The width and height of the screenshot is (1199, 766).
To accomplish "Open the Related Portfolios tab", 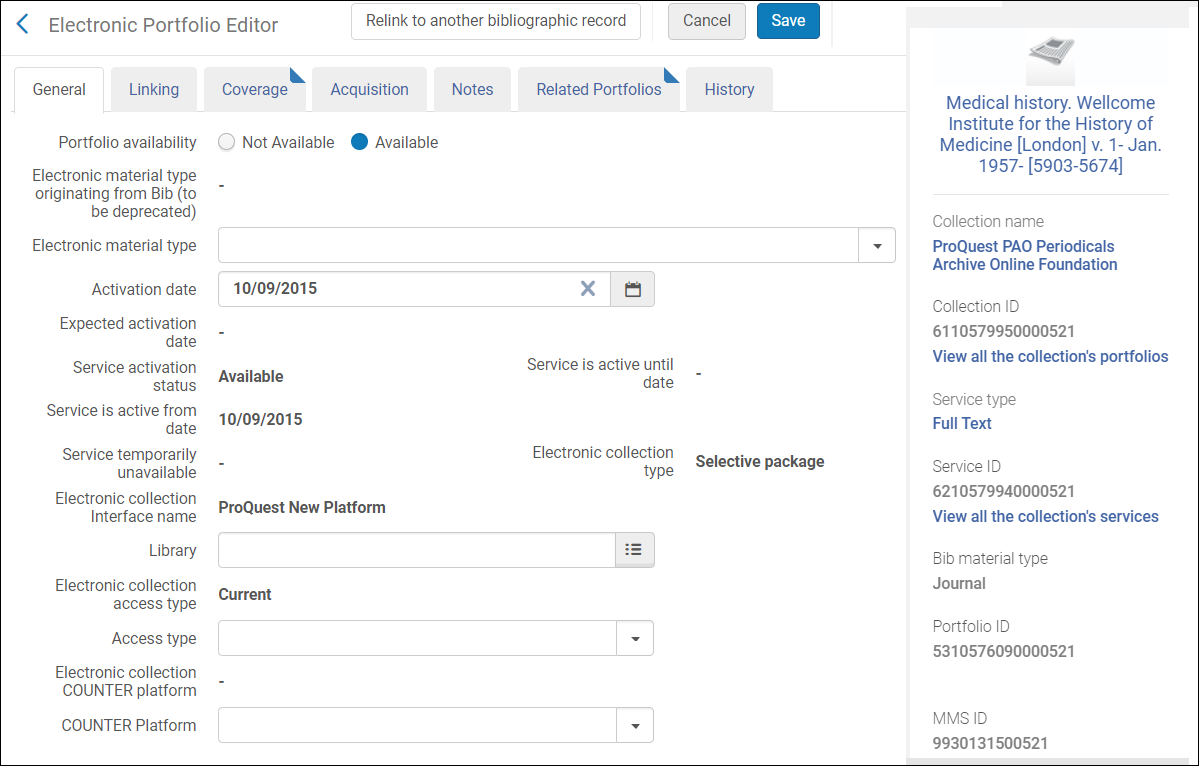I will coord(599,89).
